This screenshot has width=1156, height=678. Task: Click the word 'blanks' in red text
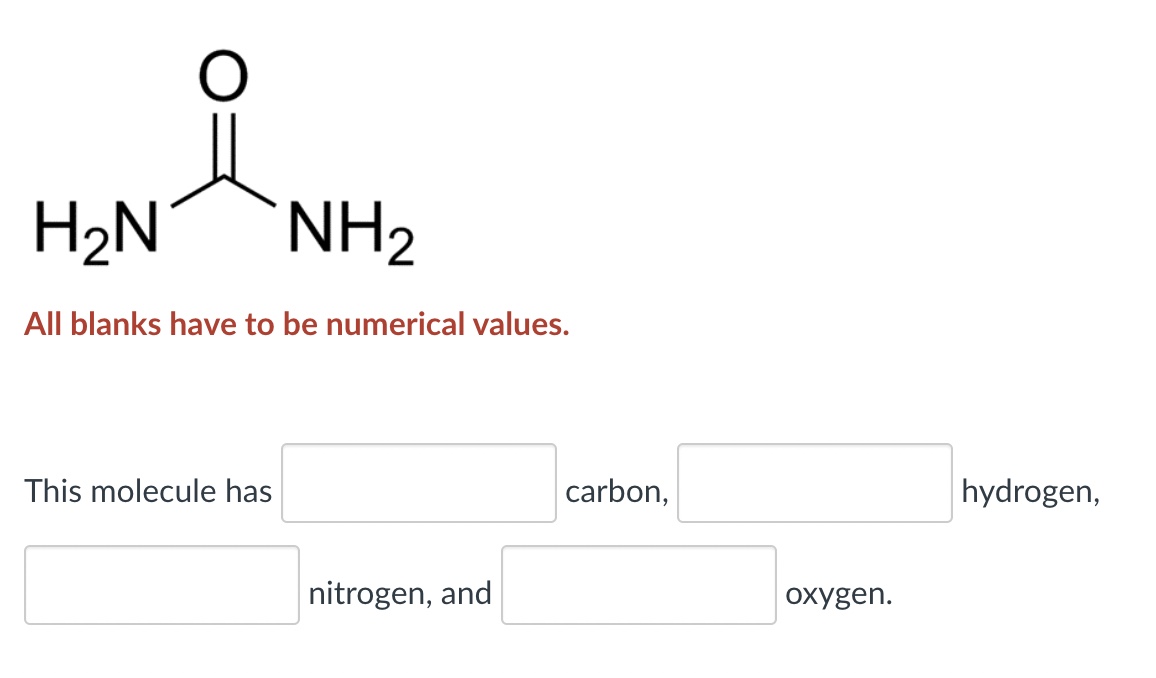click(x=117, y=323)
